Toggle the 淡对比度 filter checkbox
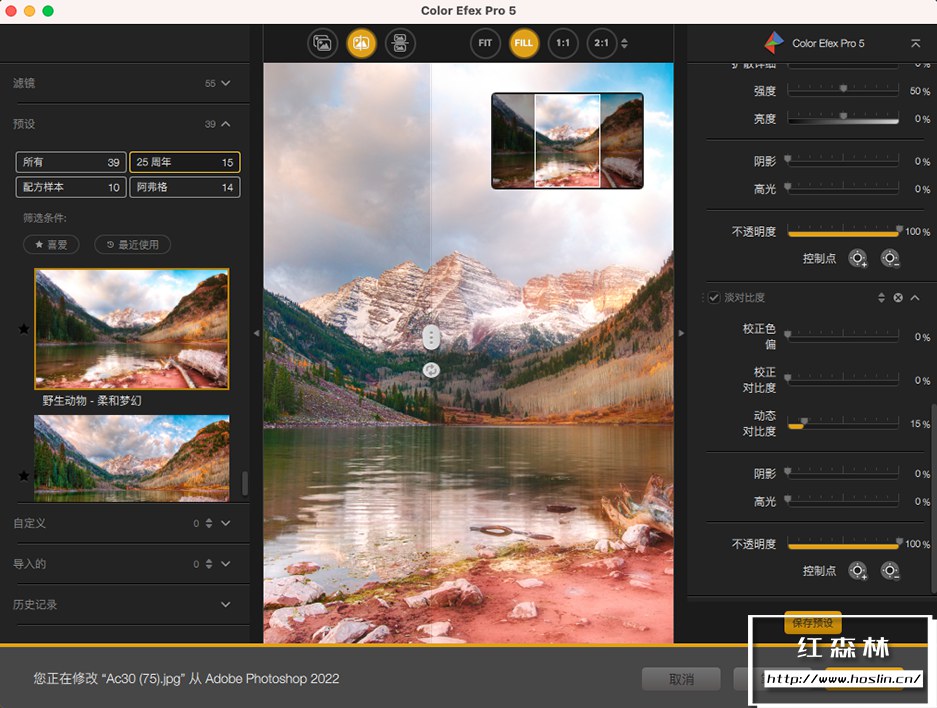This screenshot has height=708, width=937. (x=714, y=298)
